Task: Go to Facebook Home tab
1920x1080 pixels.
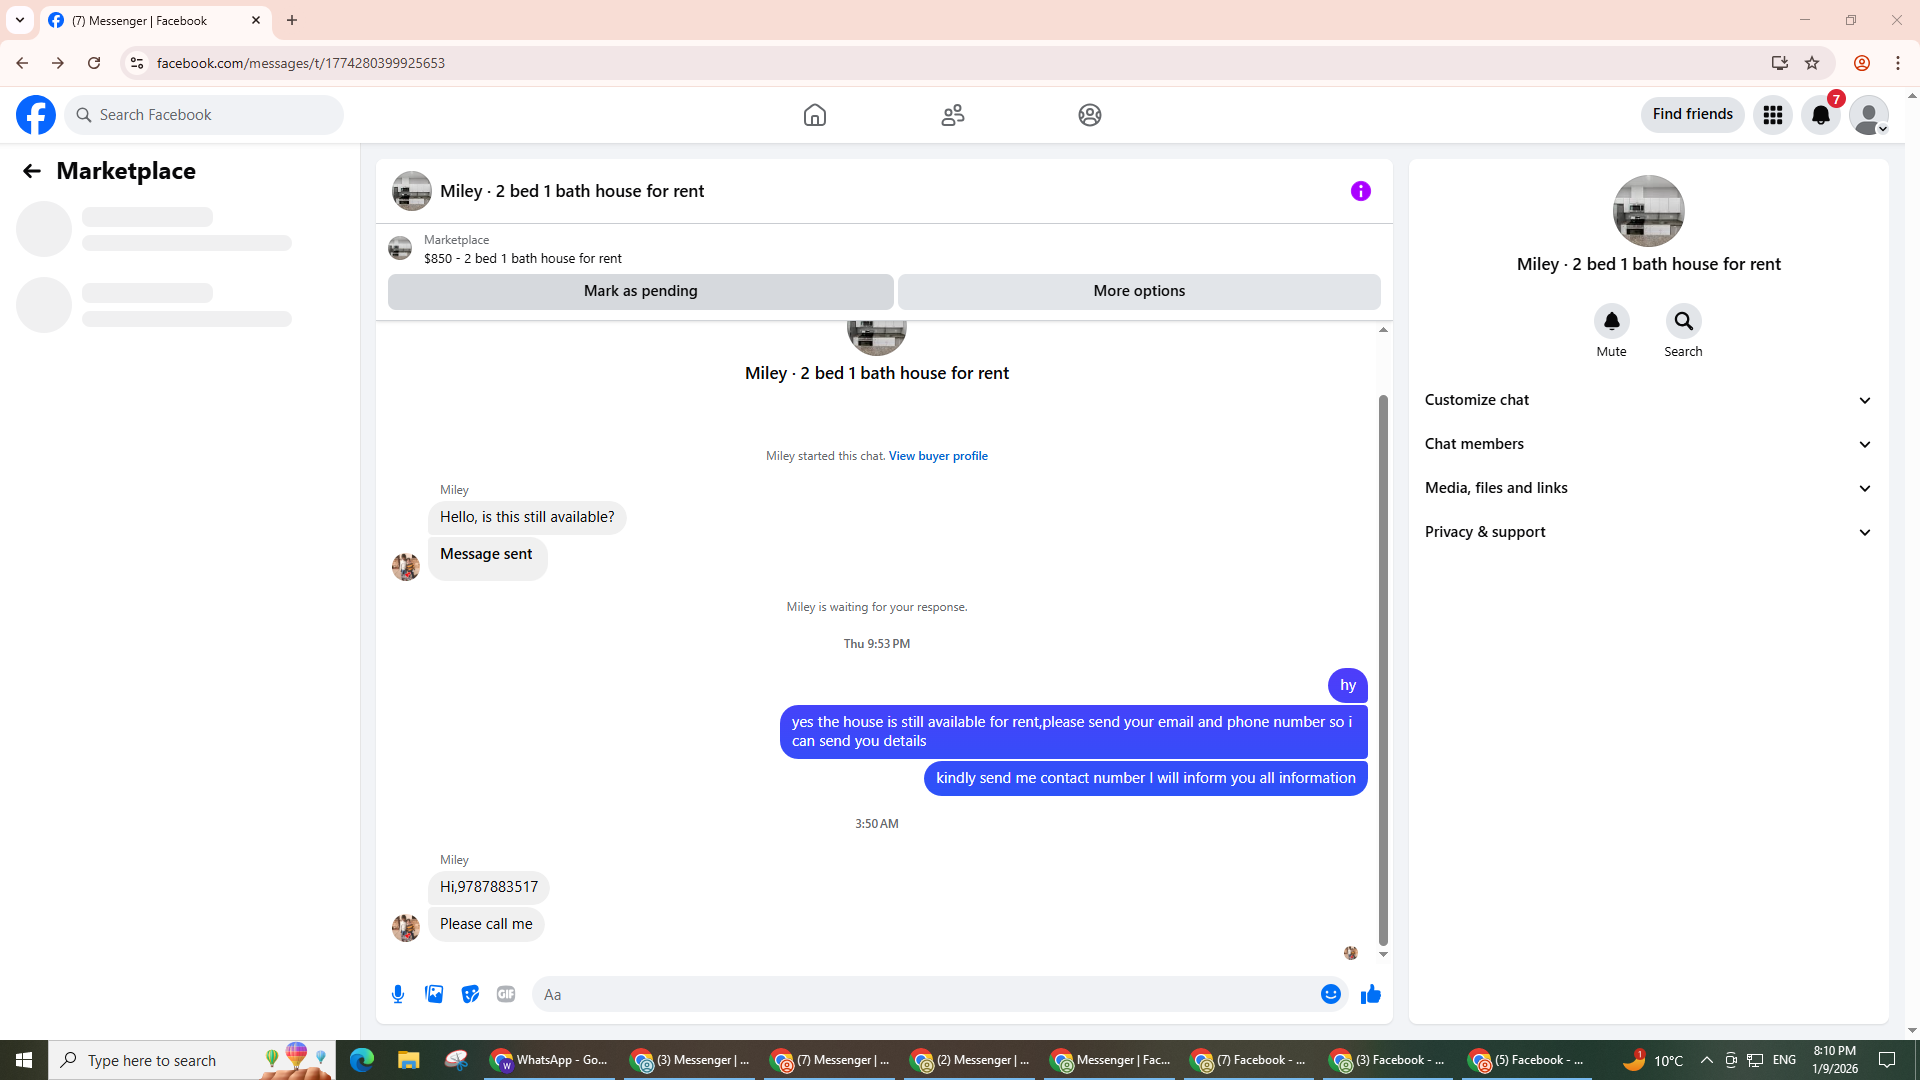Action: point(814,115)
